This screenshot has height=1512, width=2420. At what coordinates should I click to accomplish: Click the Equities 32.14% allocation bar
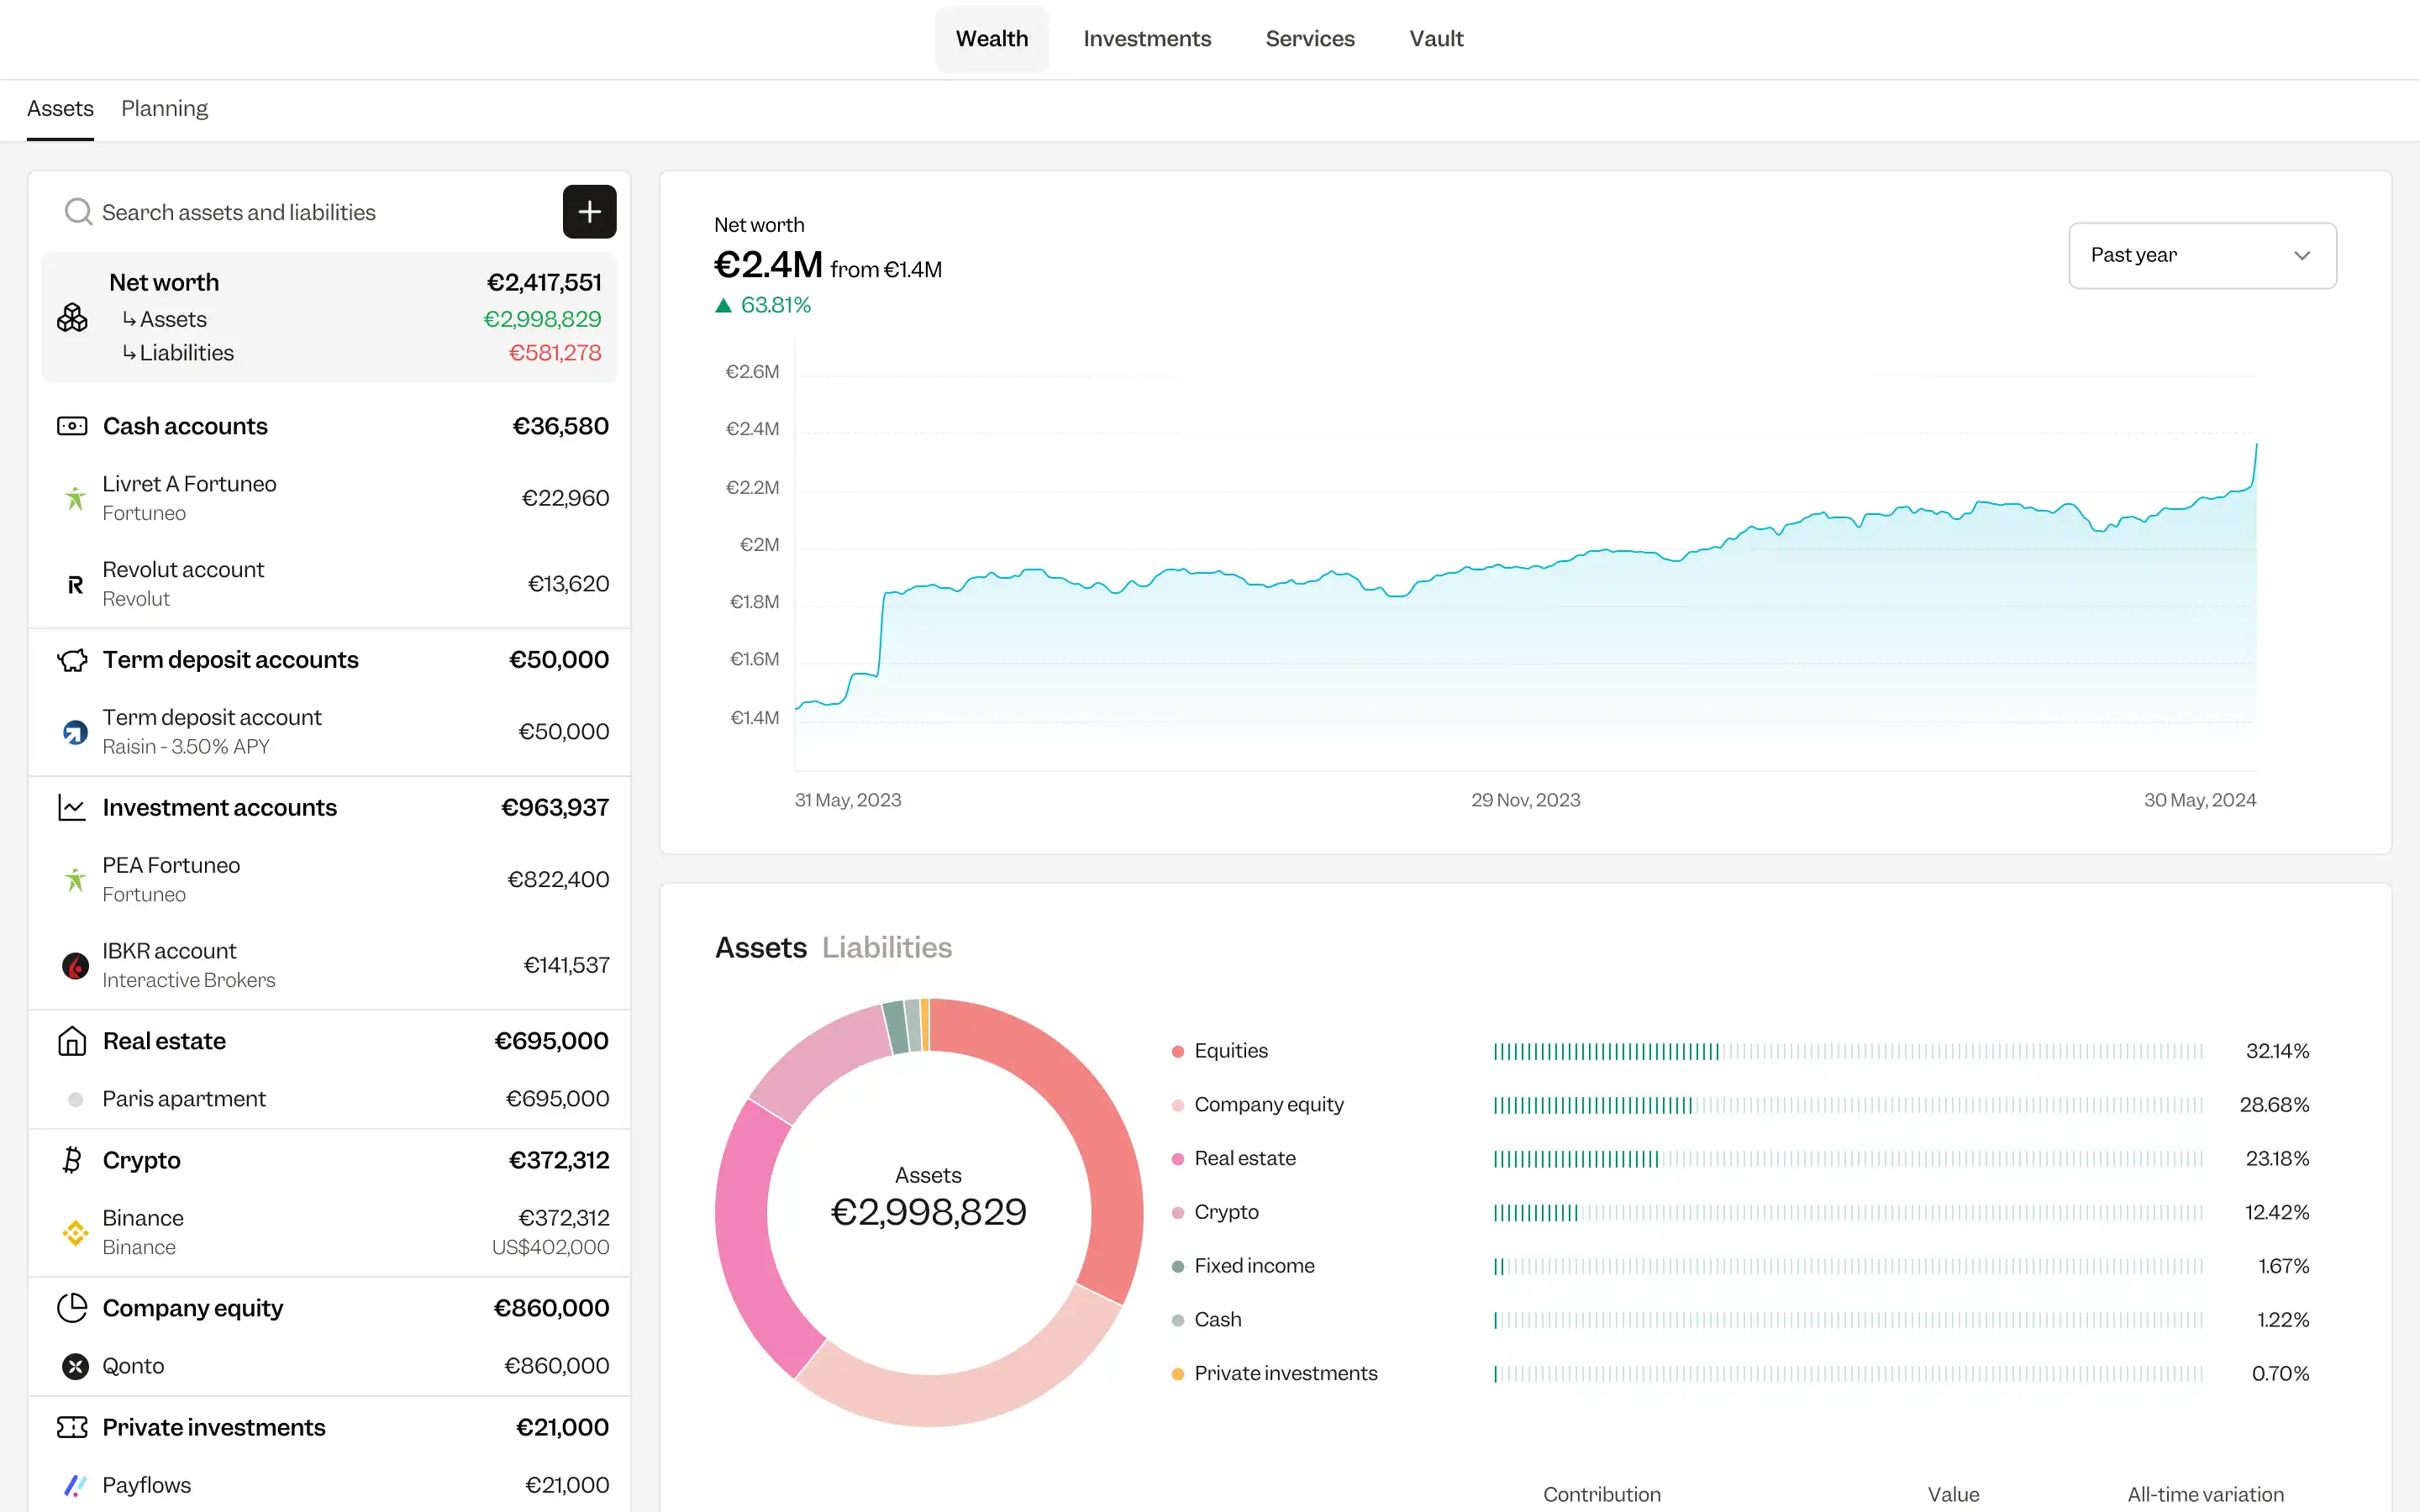pyautogui.click(x=1848, y=1052)
